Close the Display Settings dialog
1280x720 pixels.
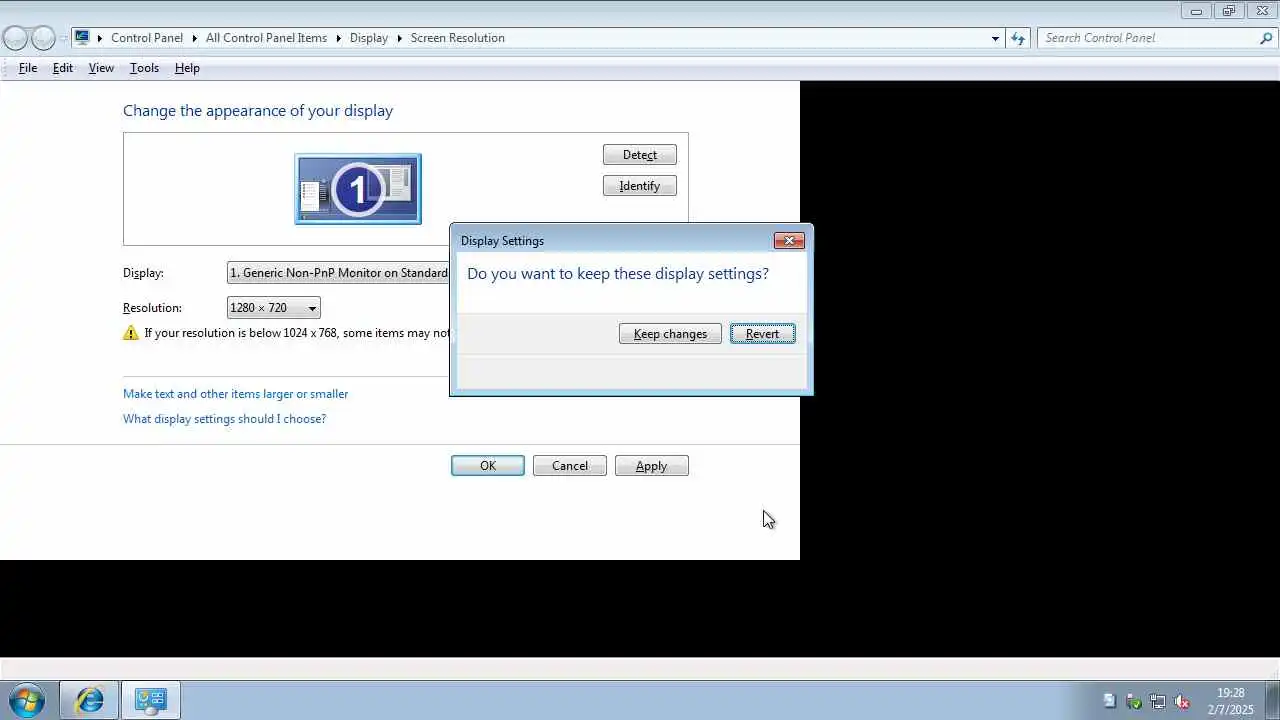(789, 240)
